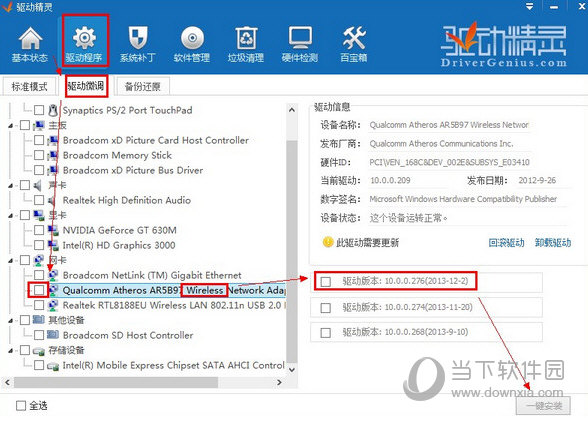
Task: Check driver version 10.0.0.268 box
Action: click(326, 332)
